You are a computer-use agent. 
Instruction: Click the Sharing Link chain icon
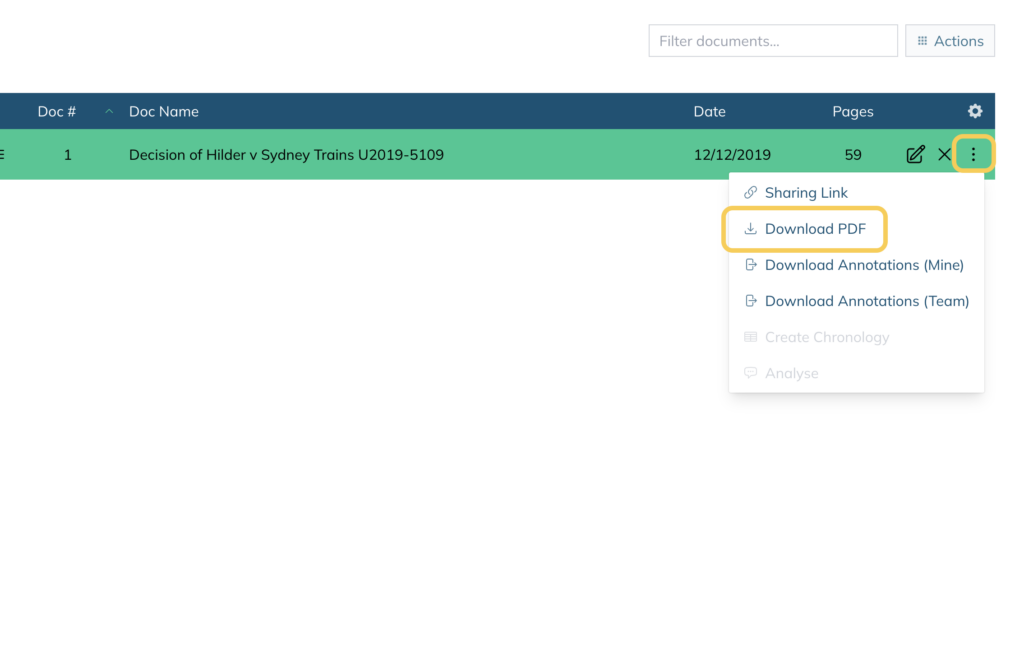coord(750,193)
